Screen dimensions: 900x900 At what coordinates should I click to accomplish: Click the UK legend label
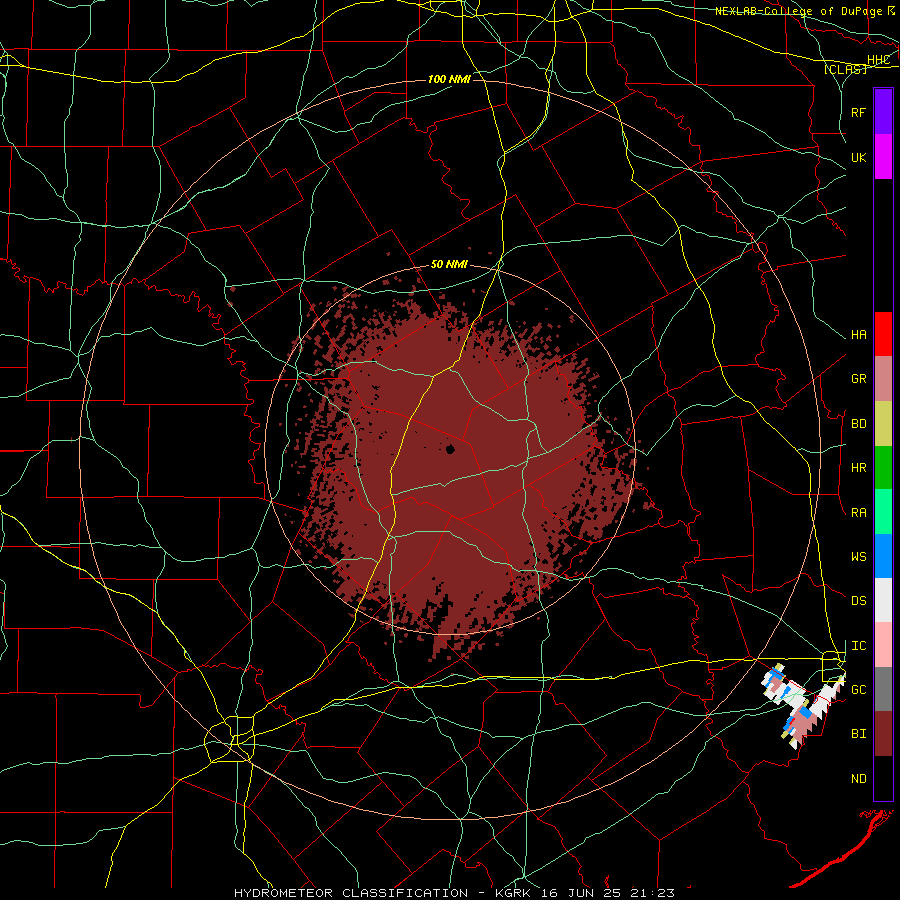[x=858, y=157]
